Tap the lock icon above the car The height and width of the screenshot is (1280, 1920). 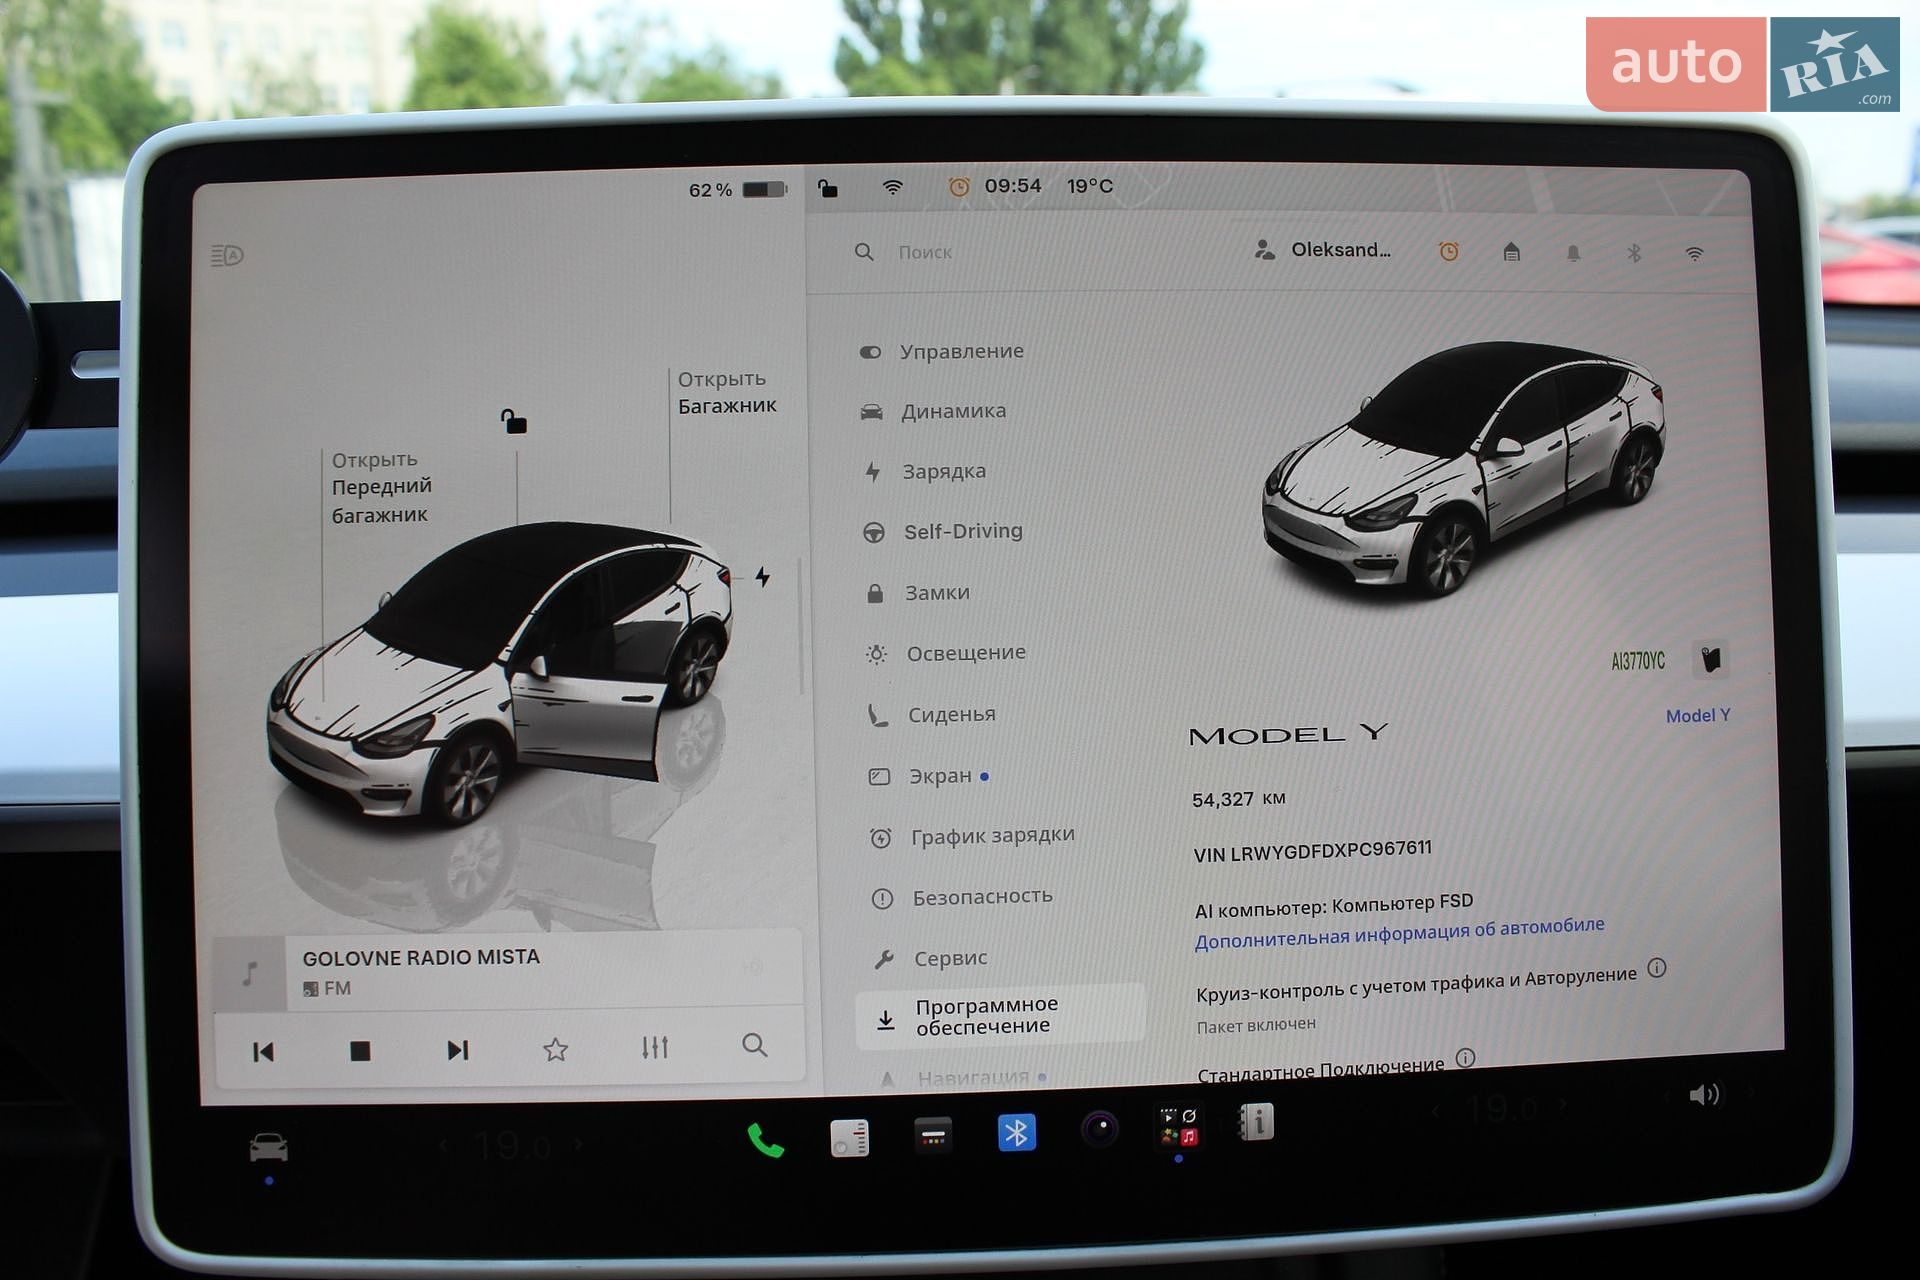[x=514, y=421]
